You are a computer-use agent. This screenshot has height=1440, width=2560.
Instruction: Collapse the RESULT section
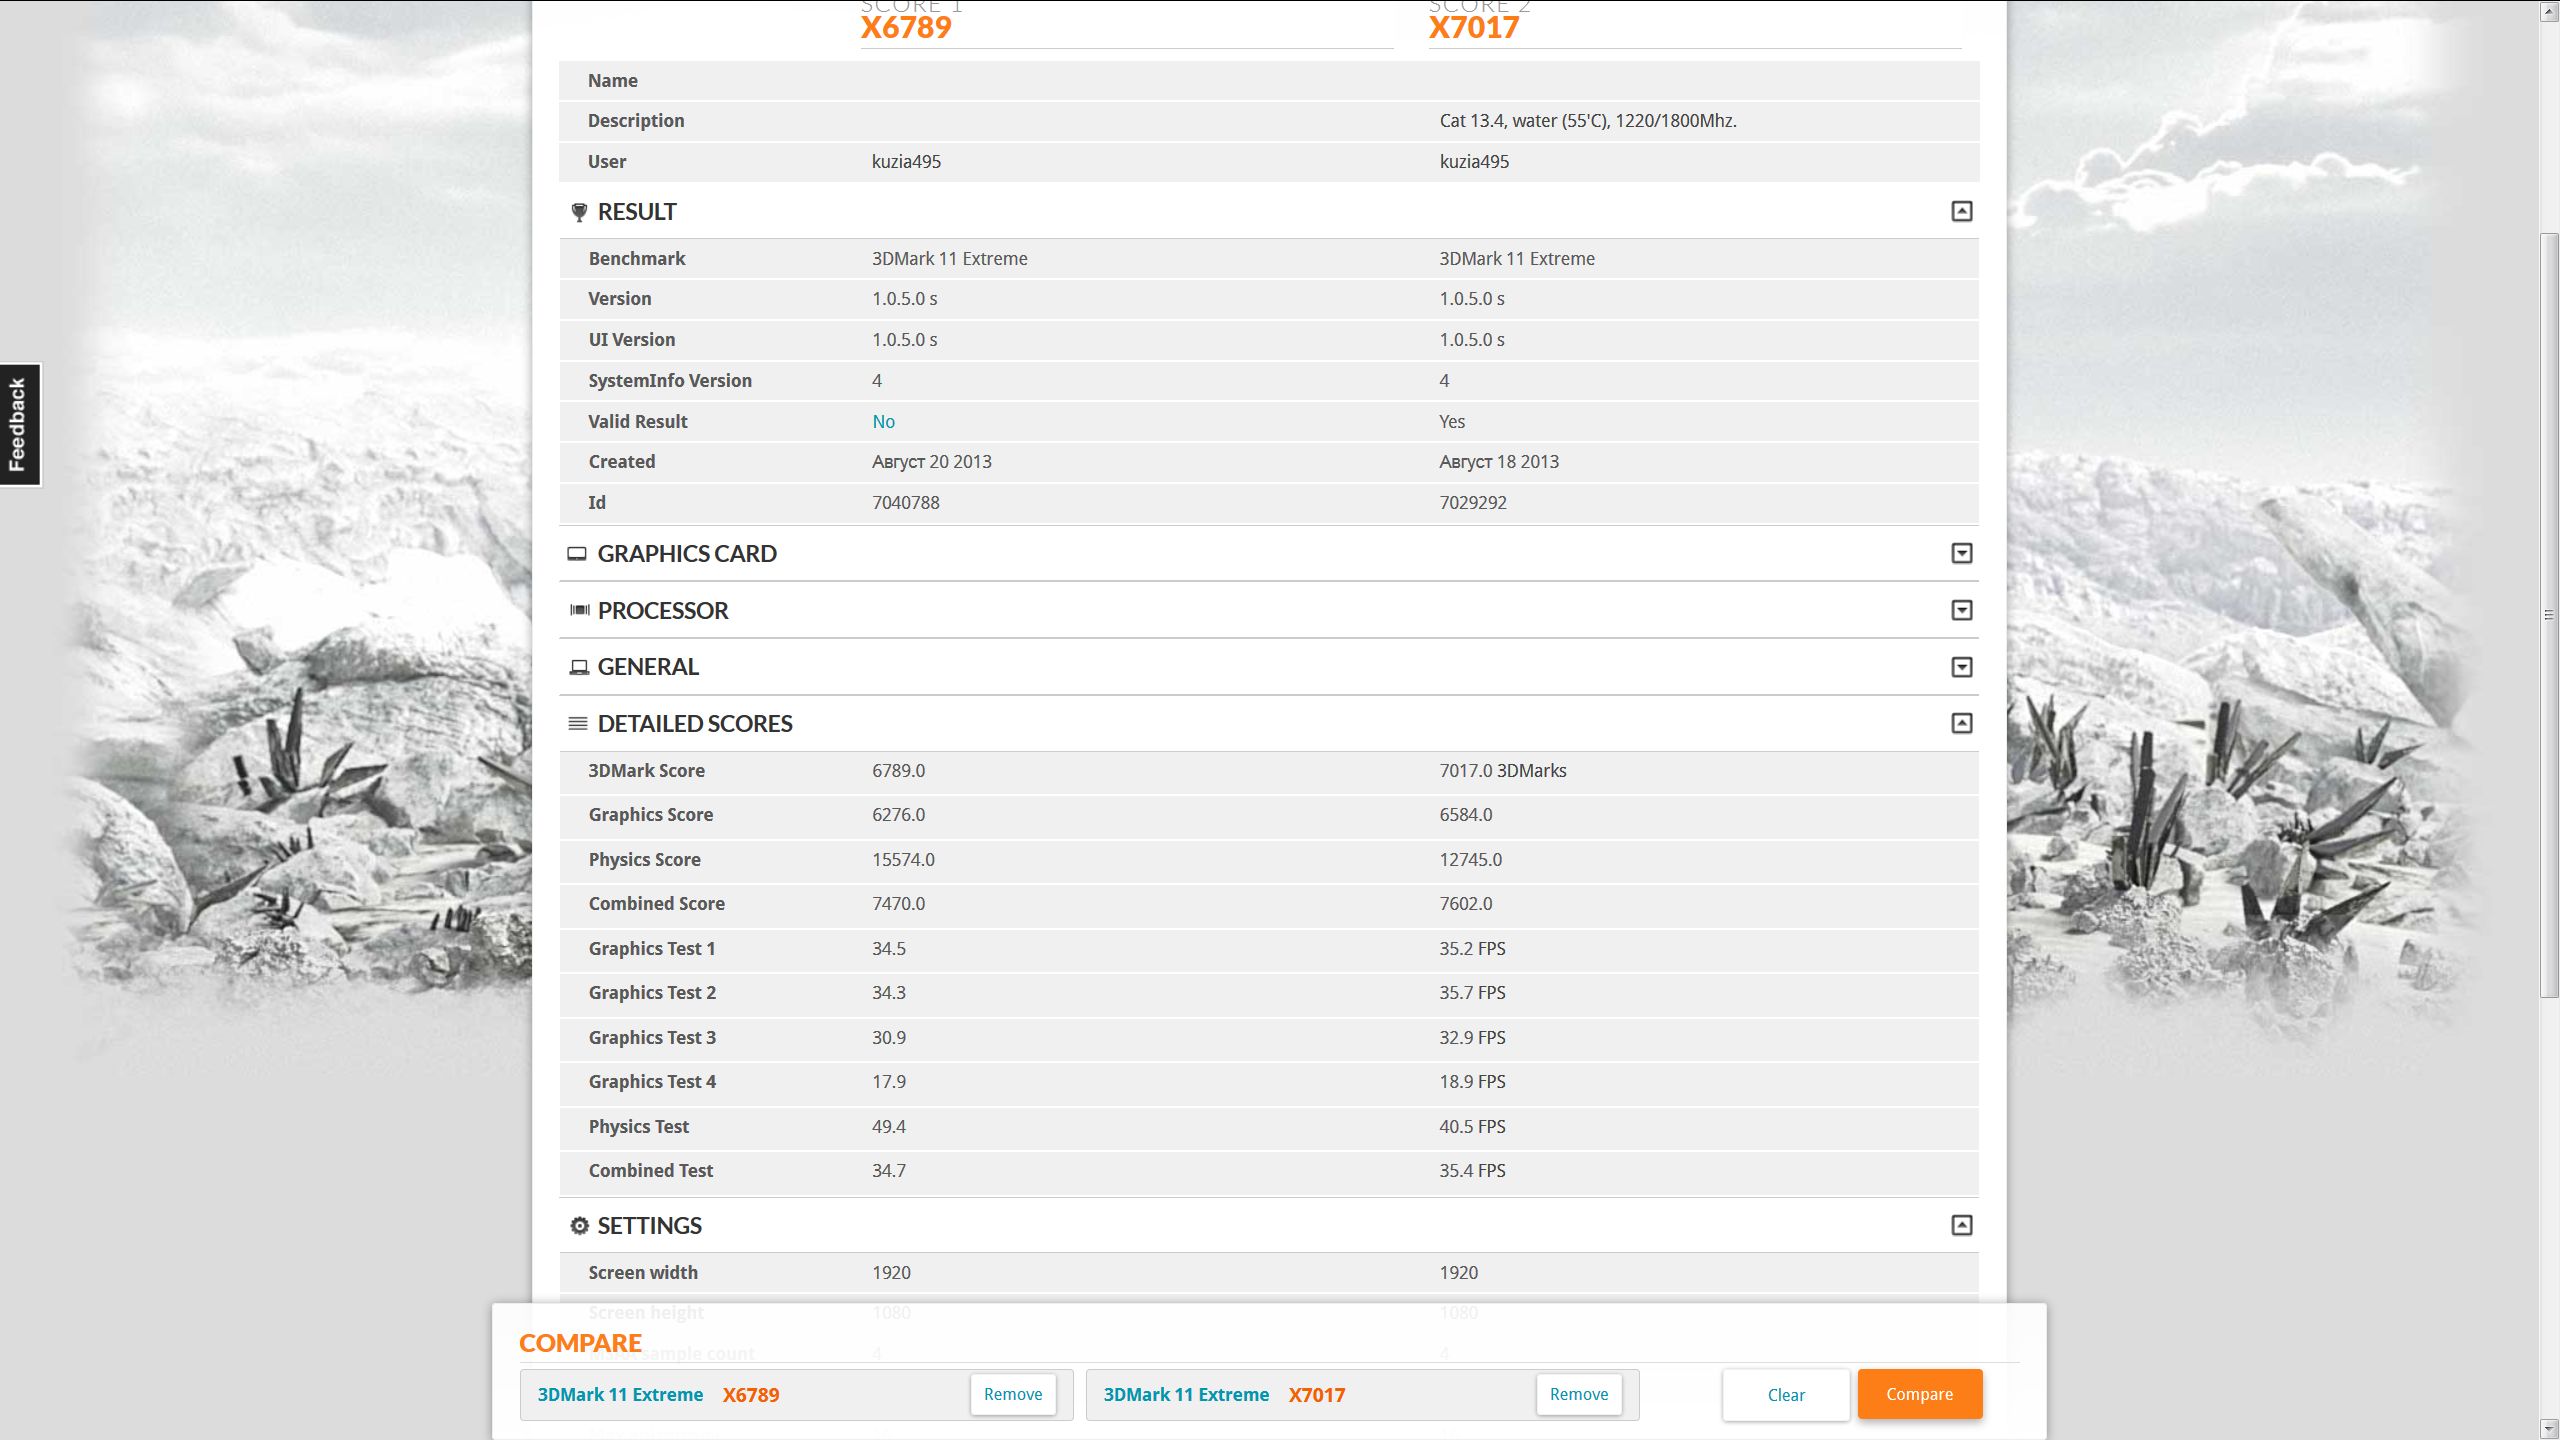coord(1961,211)
